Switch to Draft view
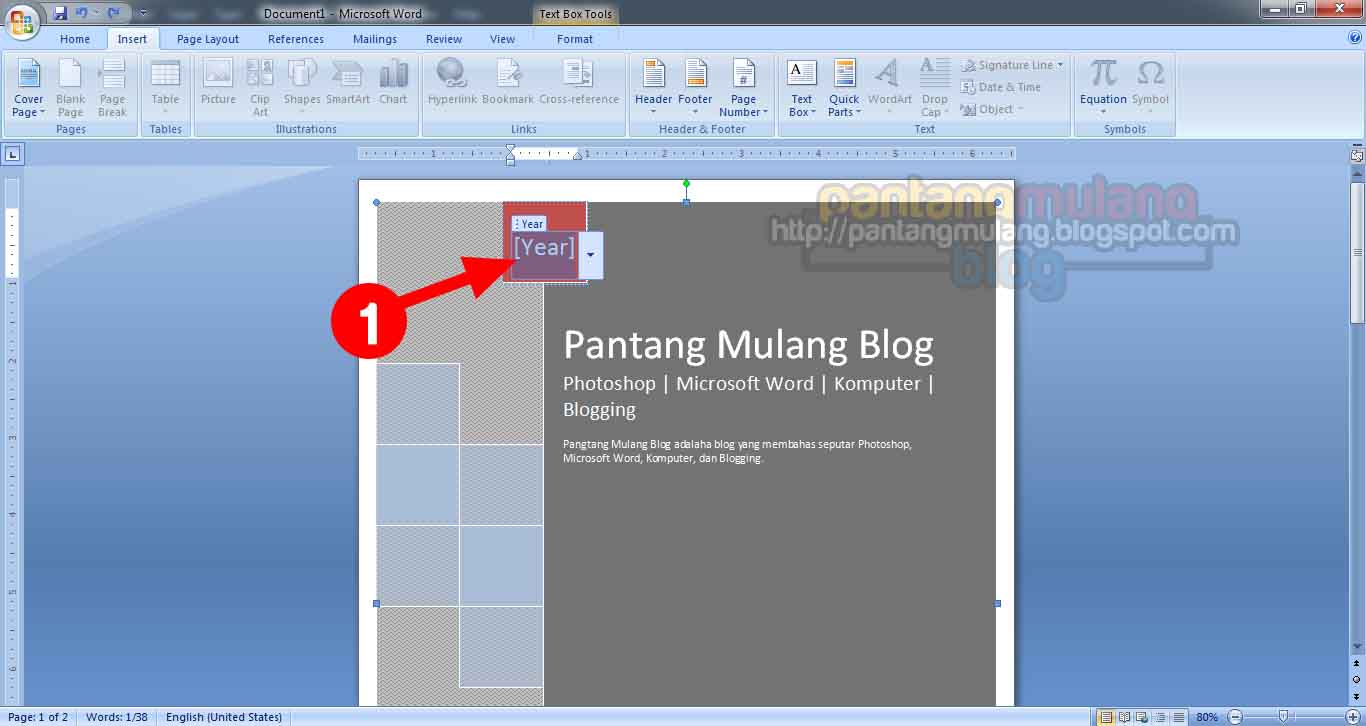 1178,717
